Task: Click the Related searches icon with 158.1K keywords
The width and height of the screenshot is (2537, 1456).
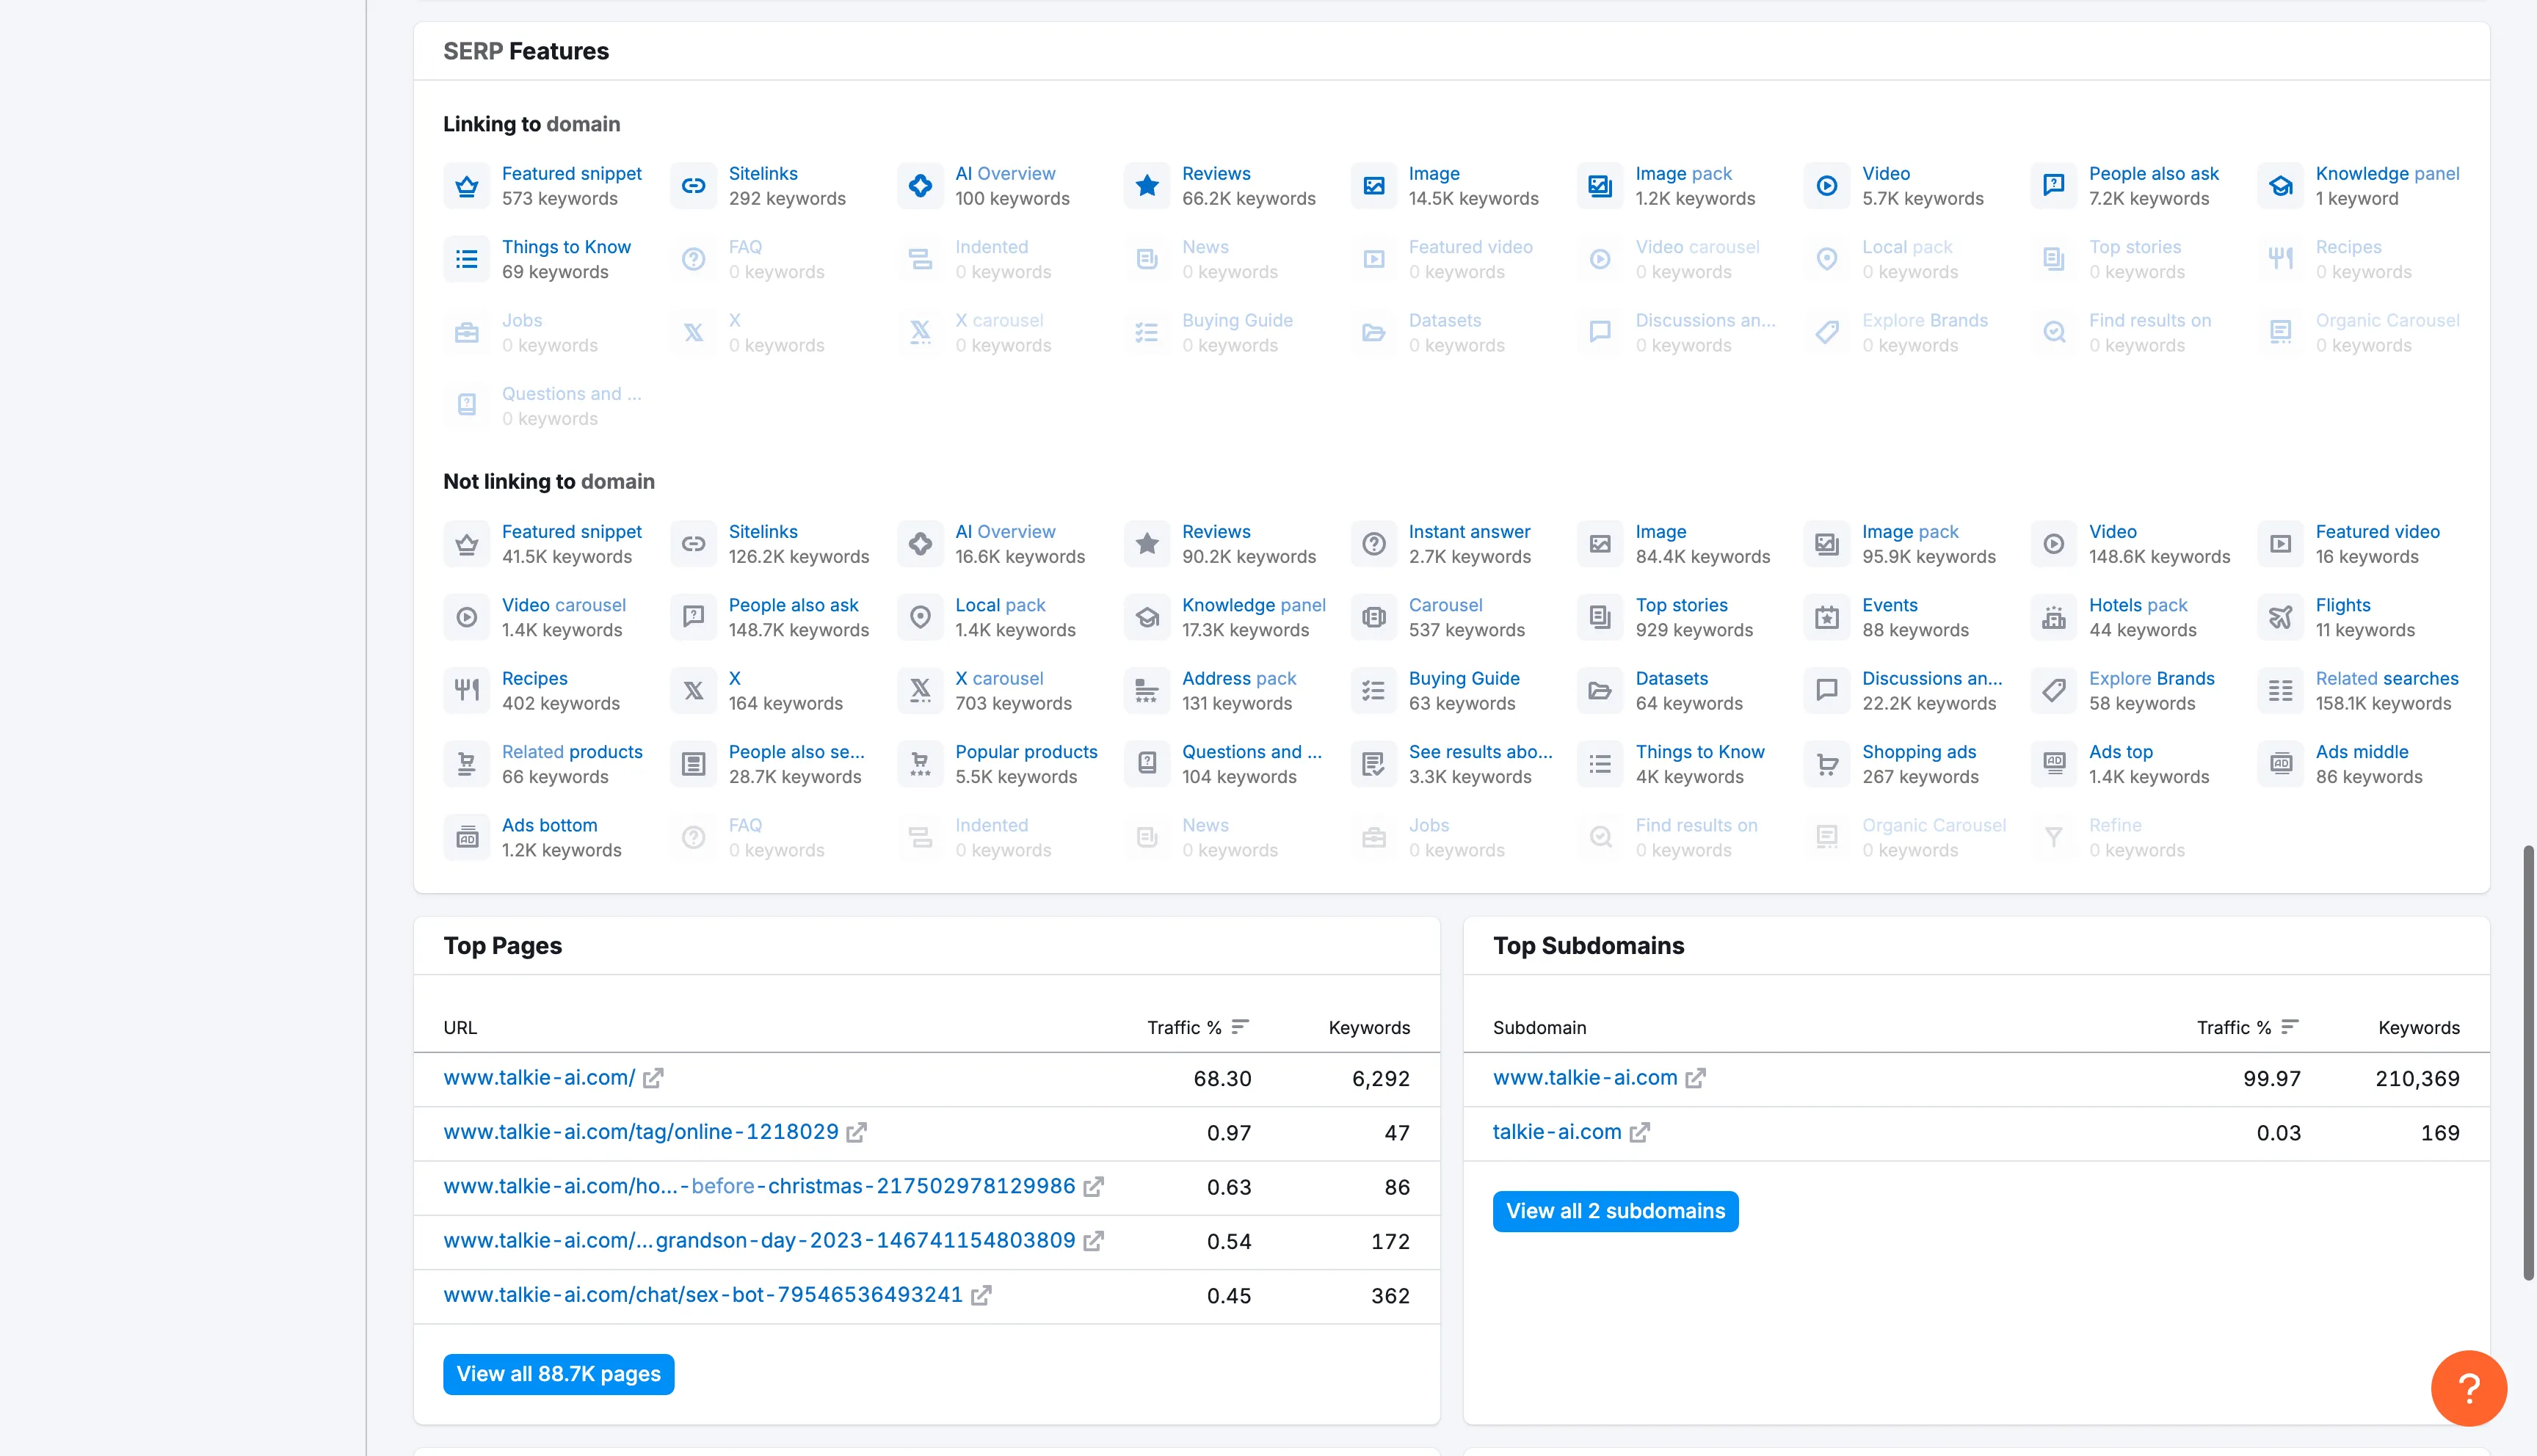Action: pos(2281,690)
